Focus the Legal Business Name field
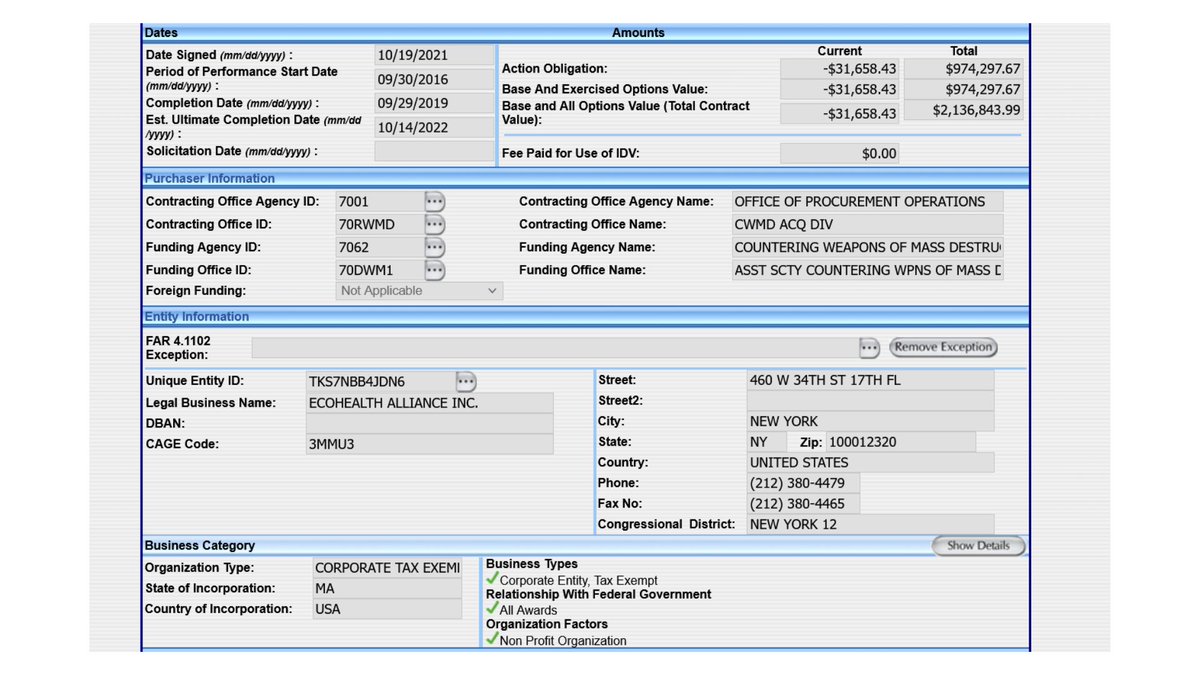The image size is (1200, 675). 429,403
